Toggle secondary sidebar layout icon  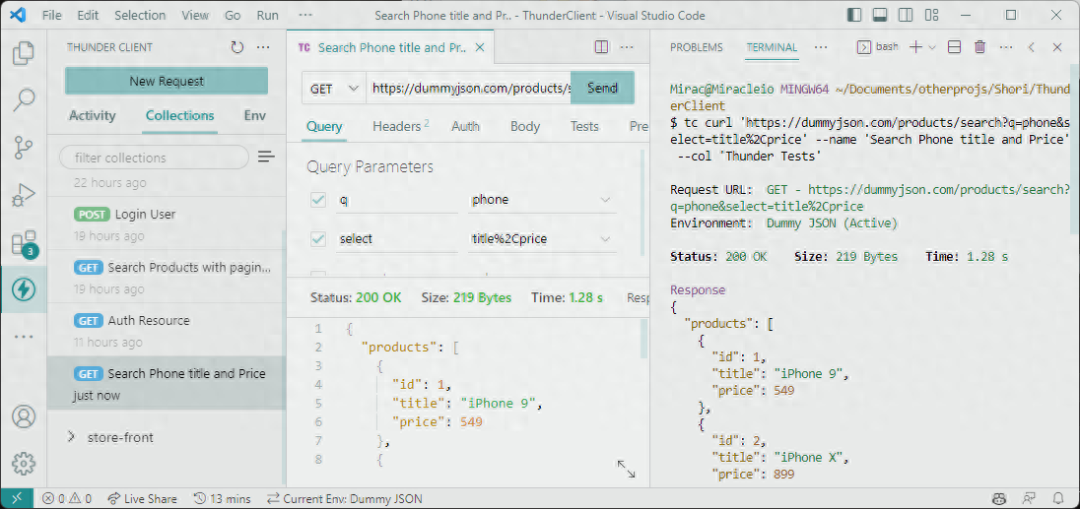906,14
